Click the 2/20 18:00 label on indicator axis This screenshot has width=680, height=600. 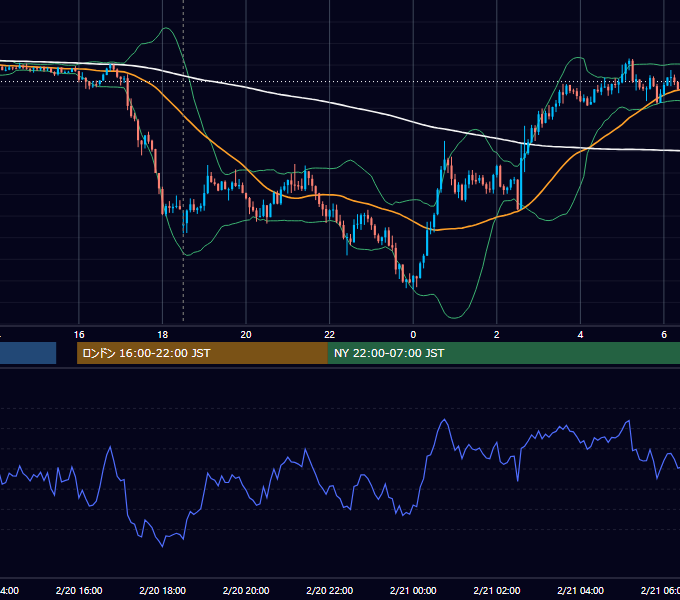pos(162,591)
